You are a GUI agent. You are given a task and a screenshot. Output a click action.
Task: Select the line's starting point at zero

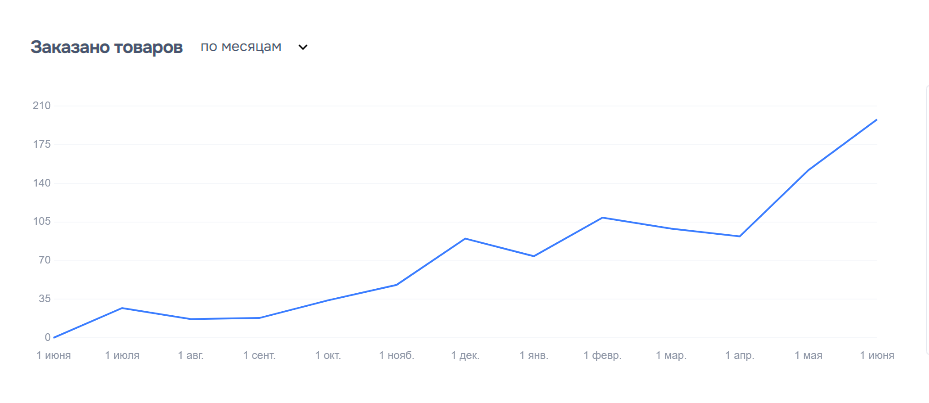point(54,338)
